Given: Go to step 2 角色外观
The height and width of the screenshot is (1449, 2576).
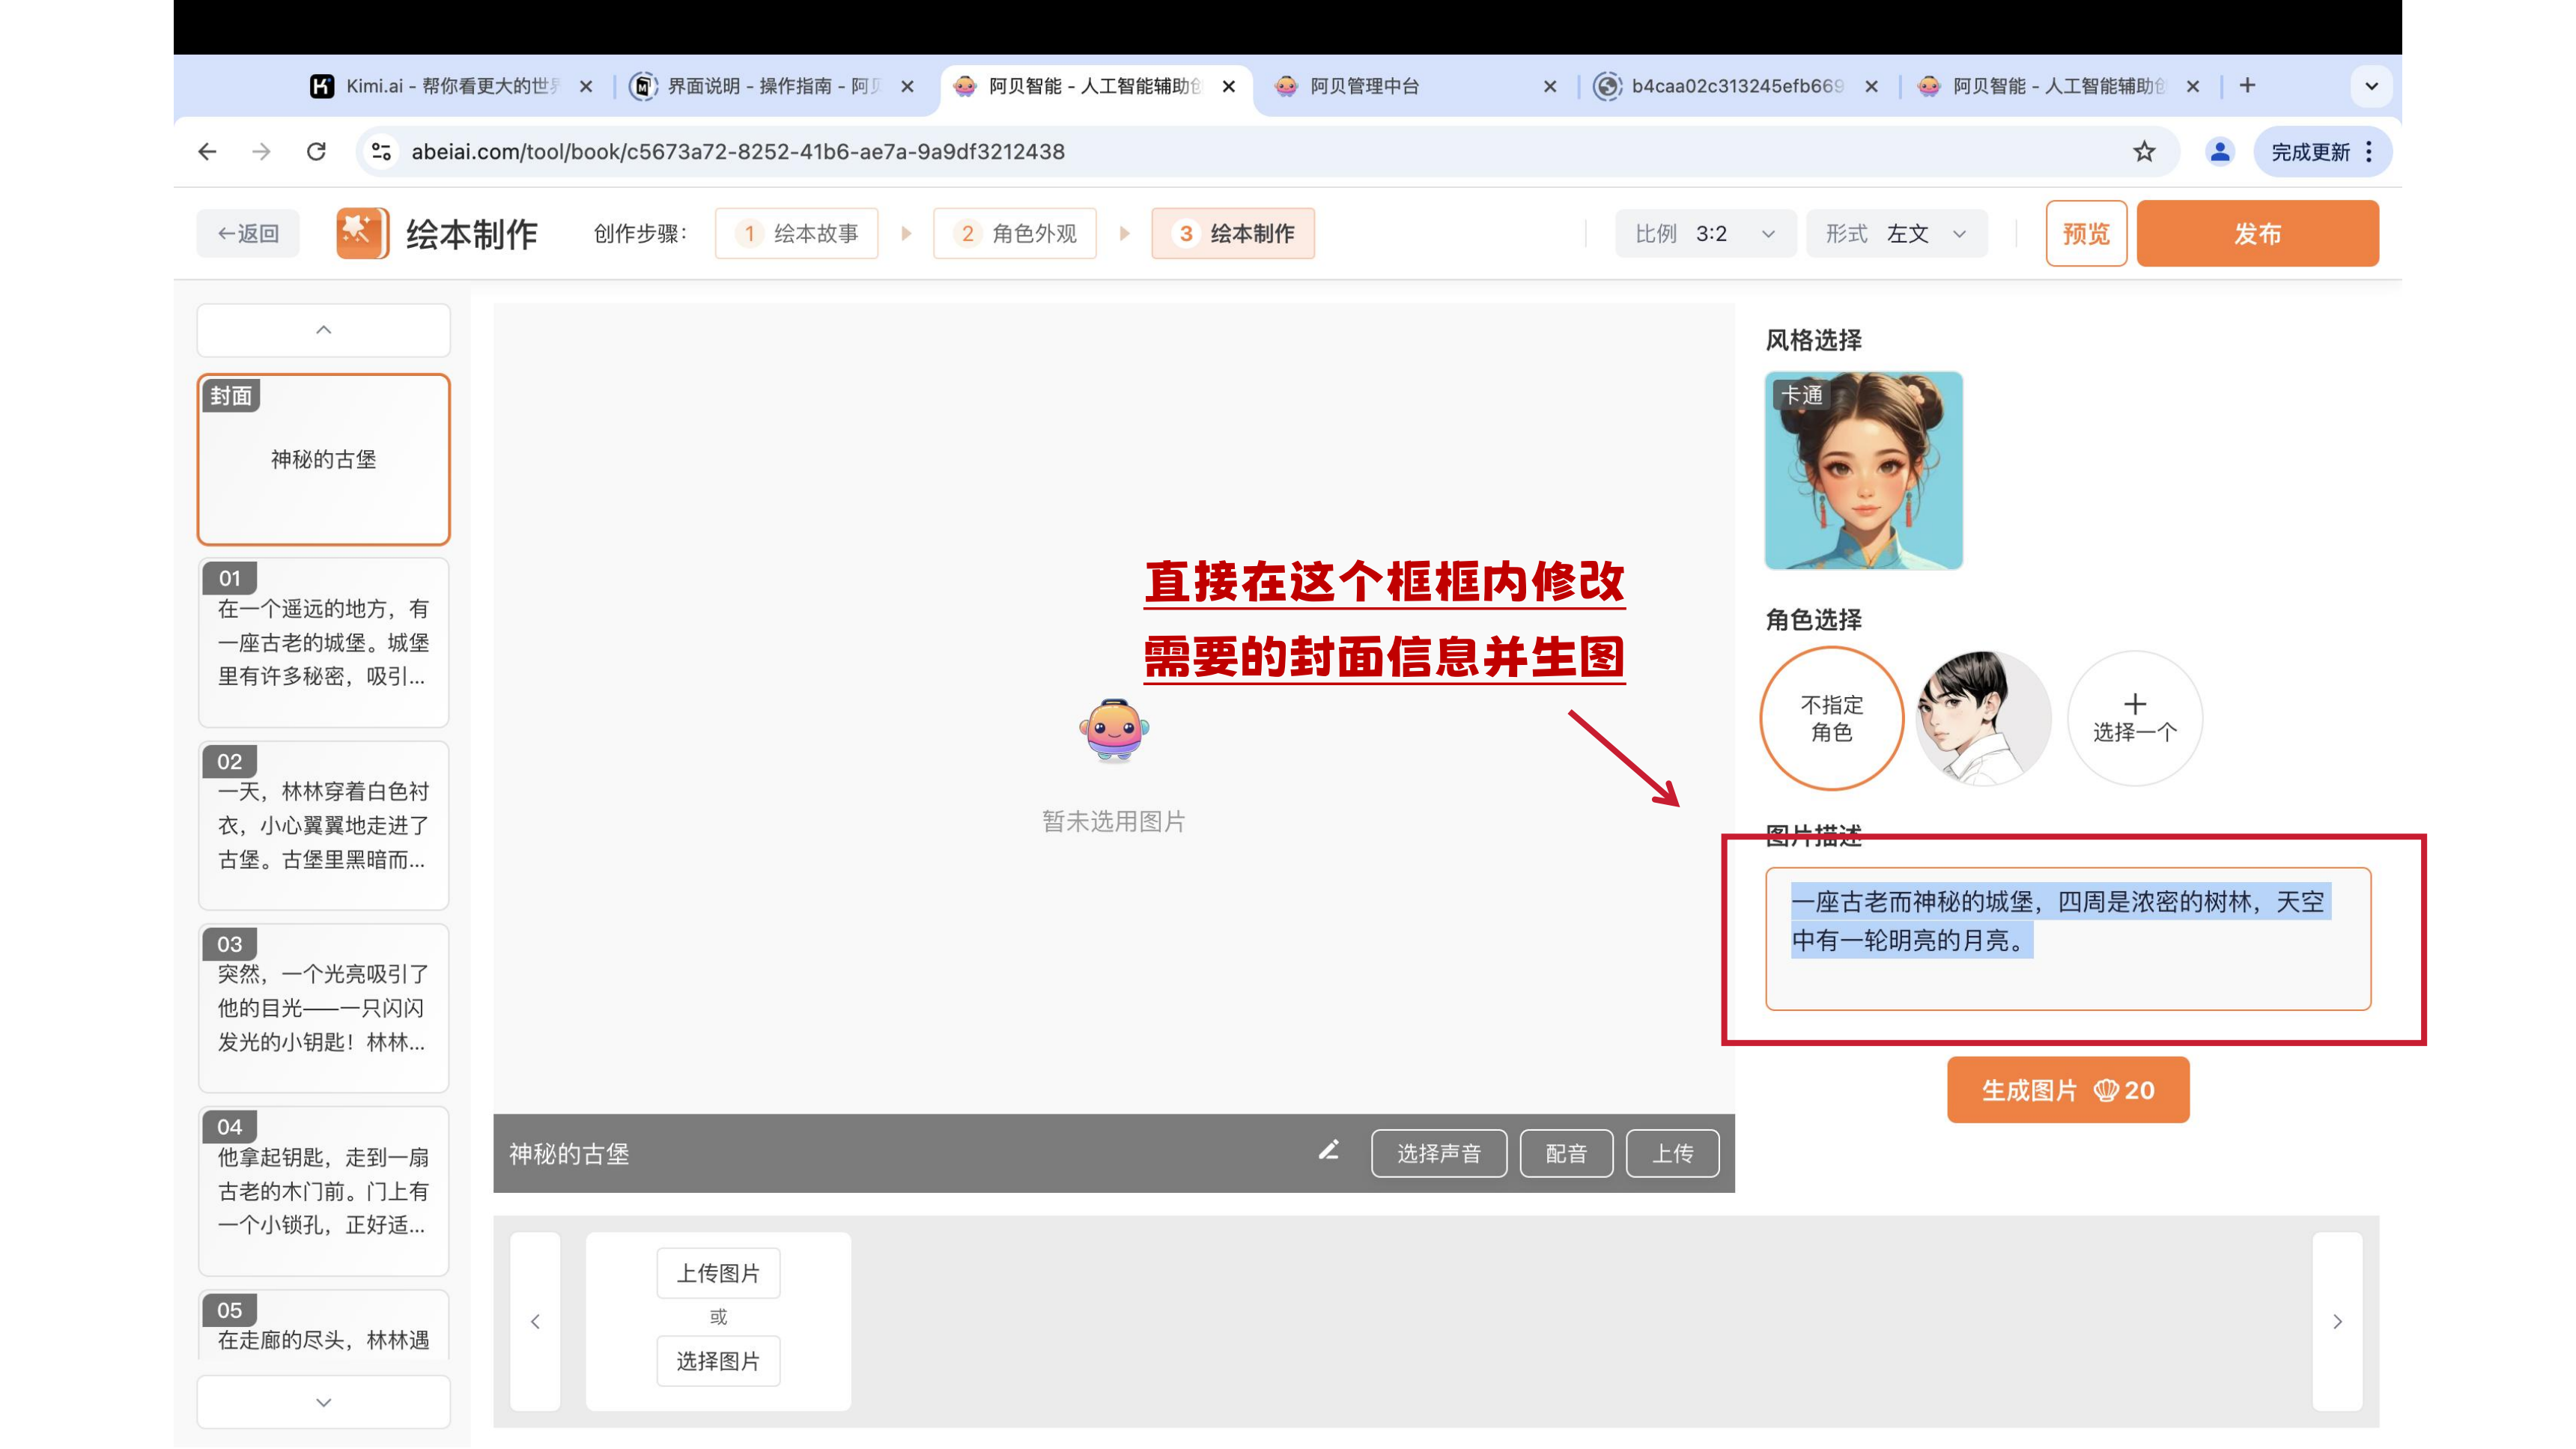Looking at the screenshot, I should coord(1015,234).
